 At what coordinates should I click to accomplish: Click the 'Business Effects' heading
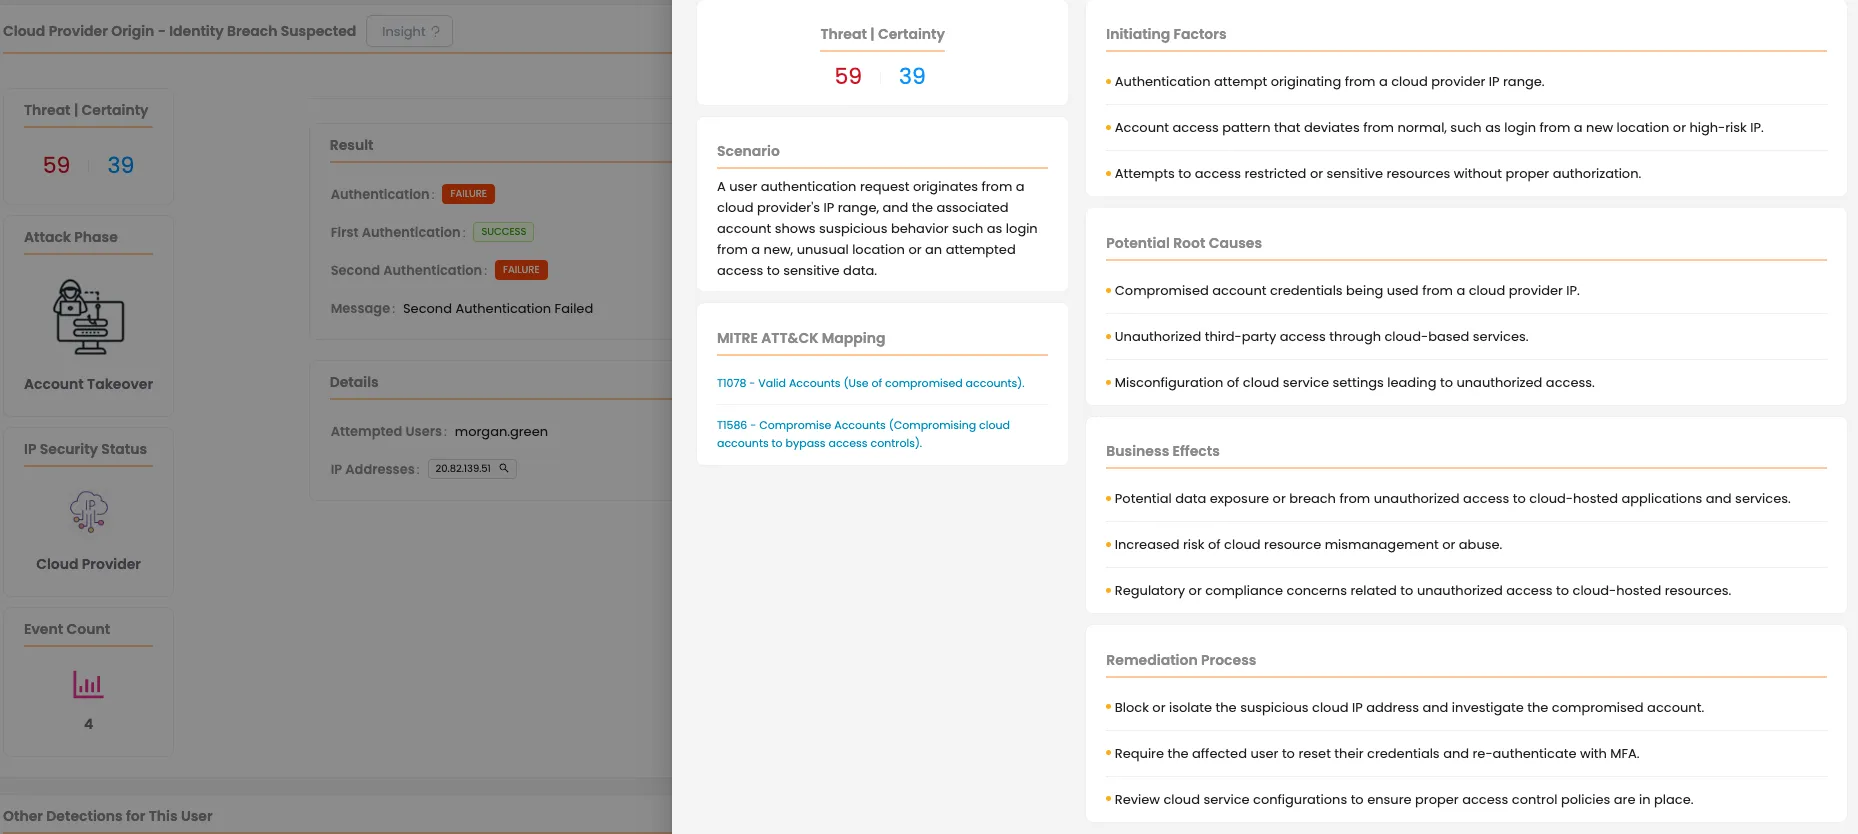(x=1163, y=451)
